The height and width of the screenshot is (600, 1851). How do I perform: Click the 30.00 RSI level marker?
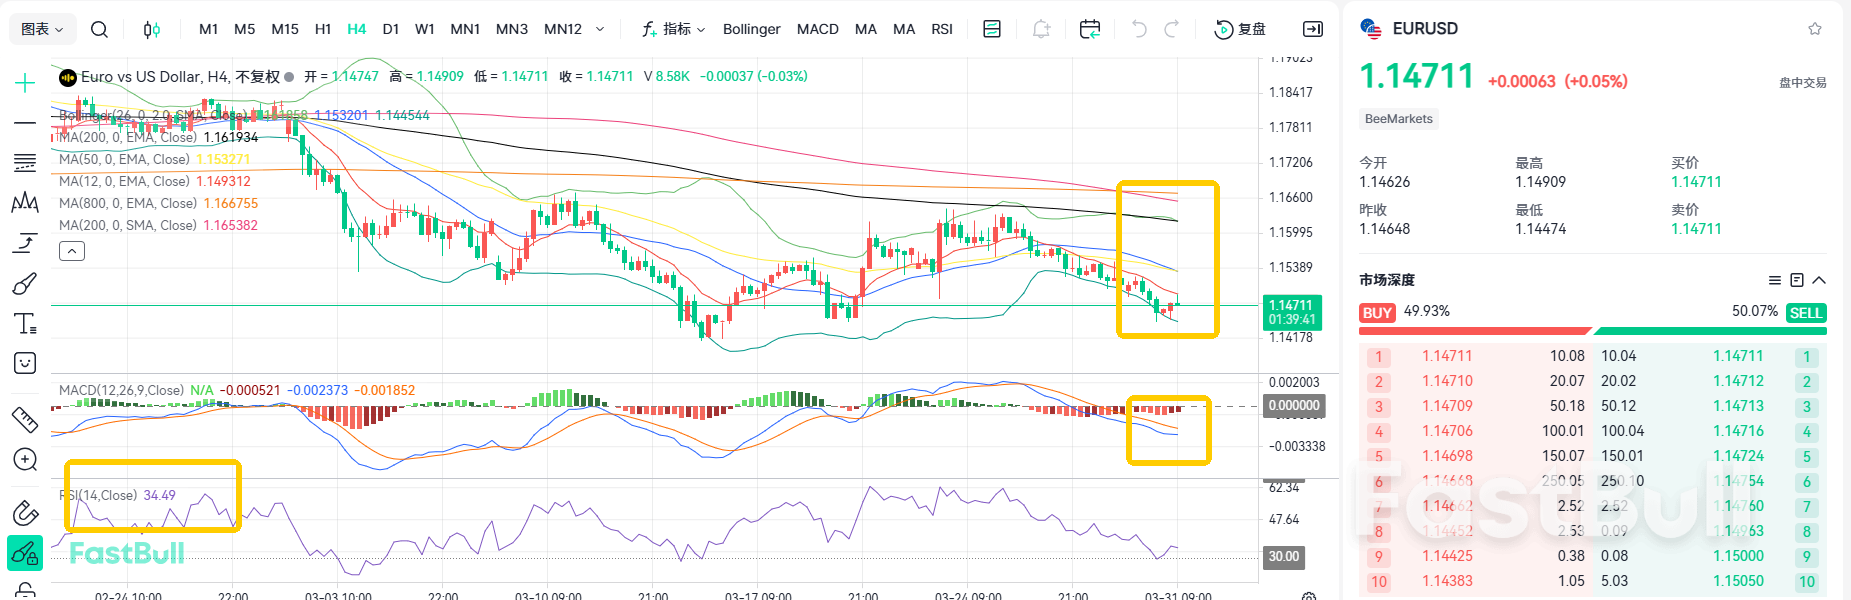(x=1283, y=557)
